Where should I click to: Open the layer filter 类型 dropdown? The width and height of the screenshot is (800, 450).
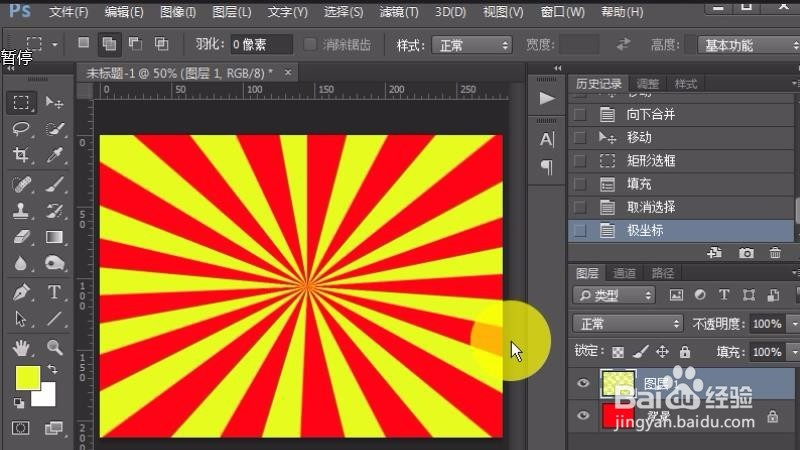click(x=614, y=295)
